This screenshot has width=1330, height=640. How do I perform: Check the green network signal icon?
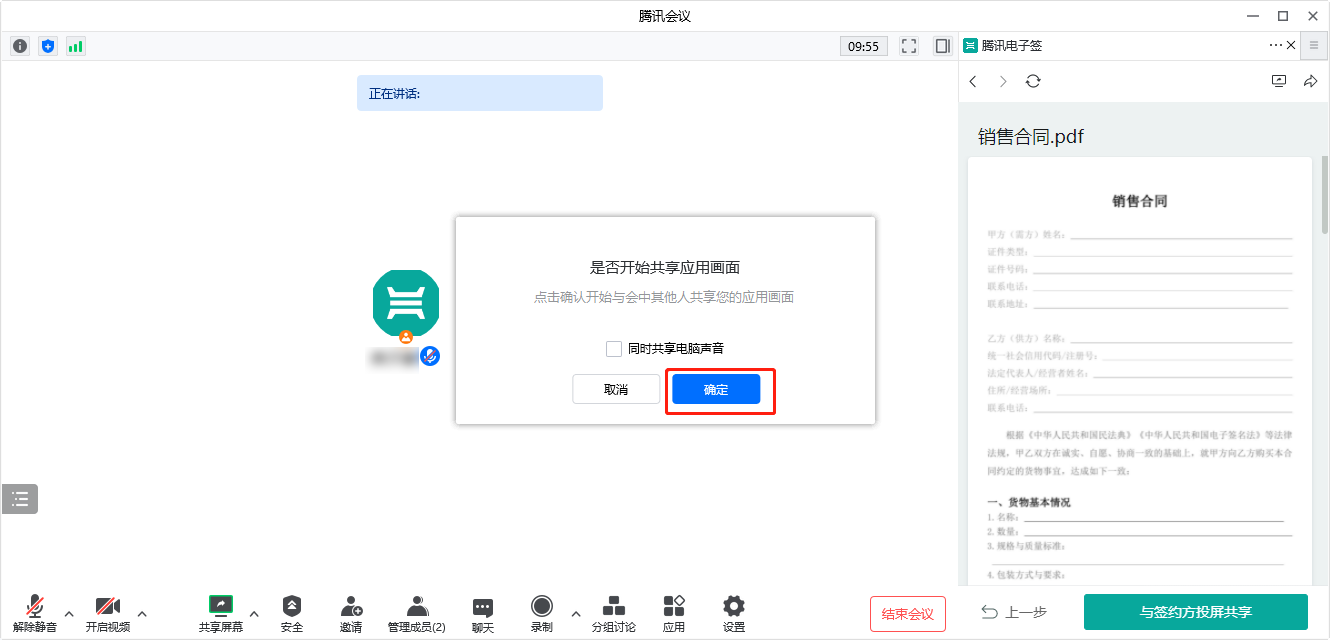click(x=76, y=46)
